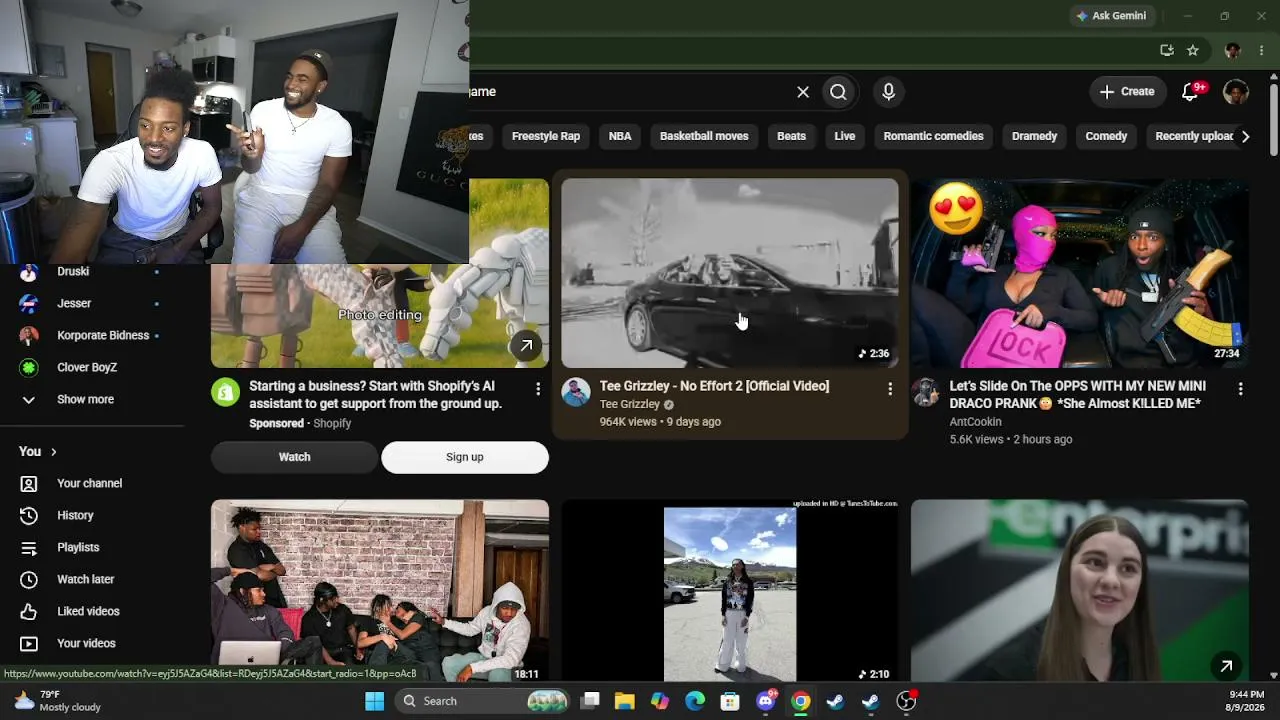The image size is (1280, 720).
Task: Select the Beats filter chip
Action: (x=791, y=136)
